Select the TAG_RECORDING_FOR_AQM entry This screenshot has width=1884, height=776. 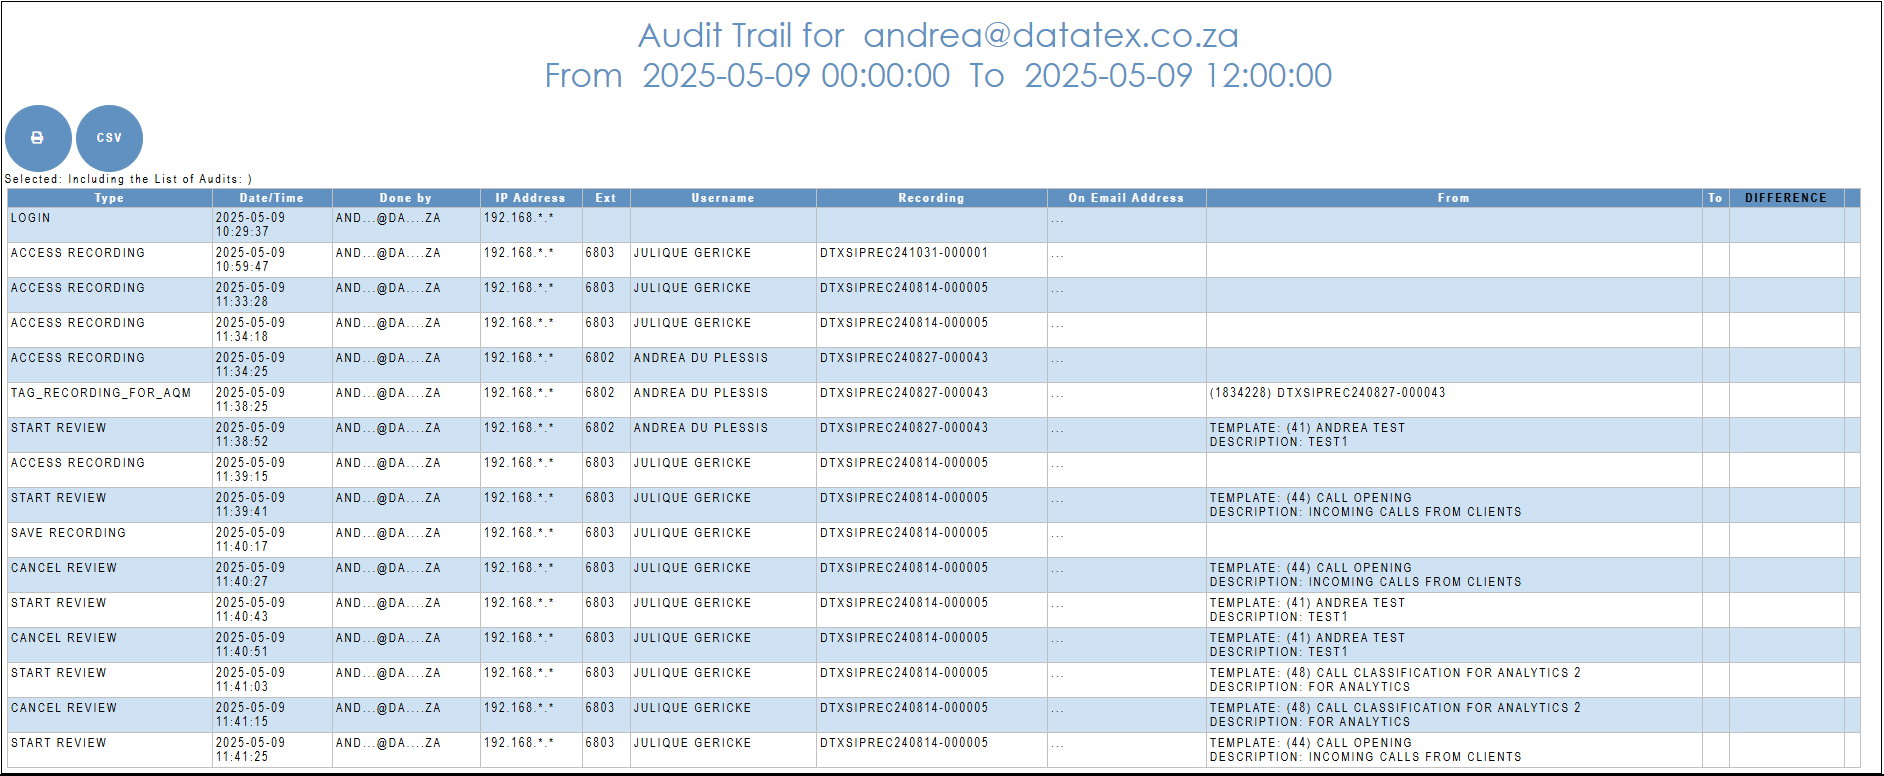tap(100, 393)
